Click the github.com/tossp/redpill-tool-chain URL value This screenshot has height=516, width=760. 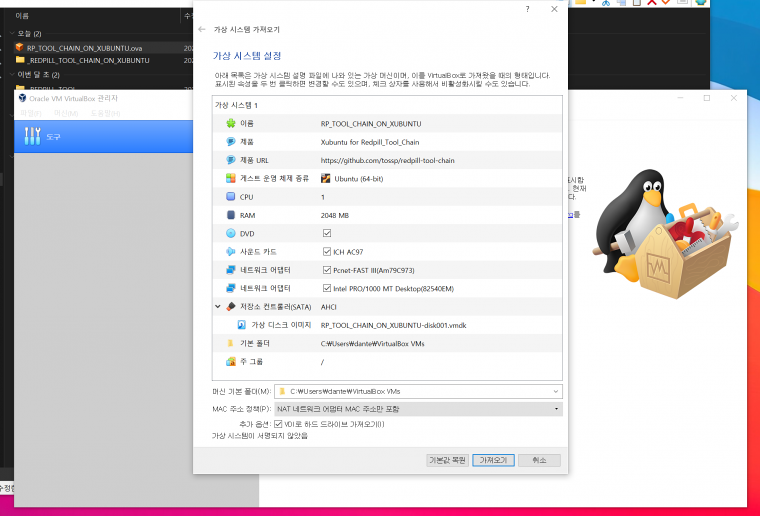387,160
